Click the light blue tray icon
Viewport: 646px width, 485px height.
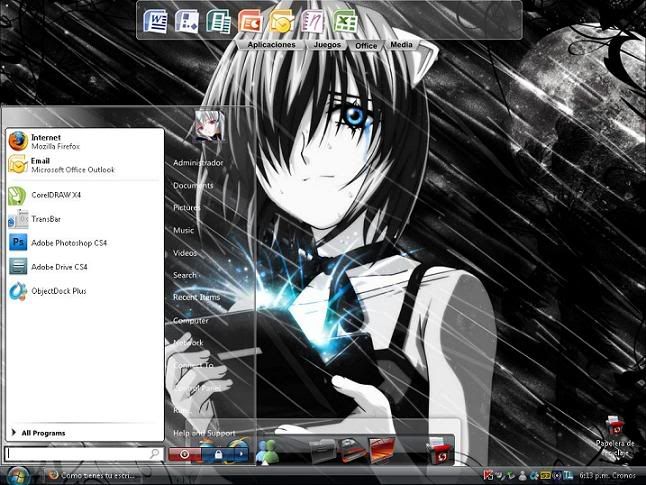pyautogui.click(x=569, y=475)
